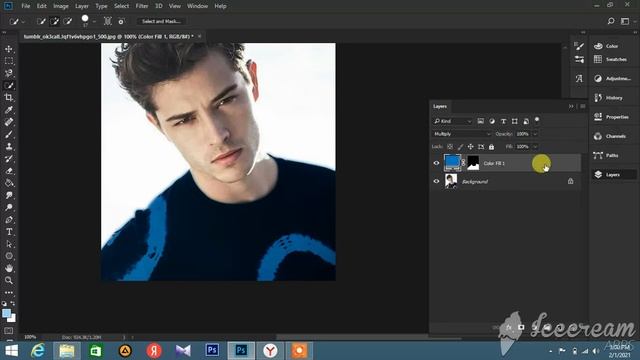This screenshot has width=640, height=360.
Task: Reset default foreground and background colors
Action: pos(4,304)
